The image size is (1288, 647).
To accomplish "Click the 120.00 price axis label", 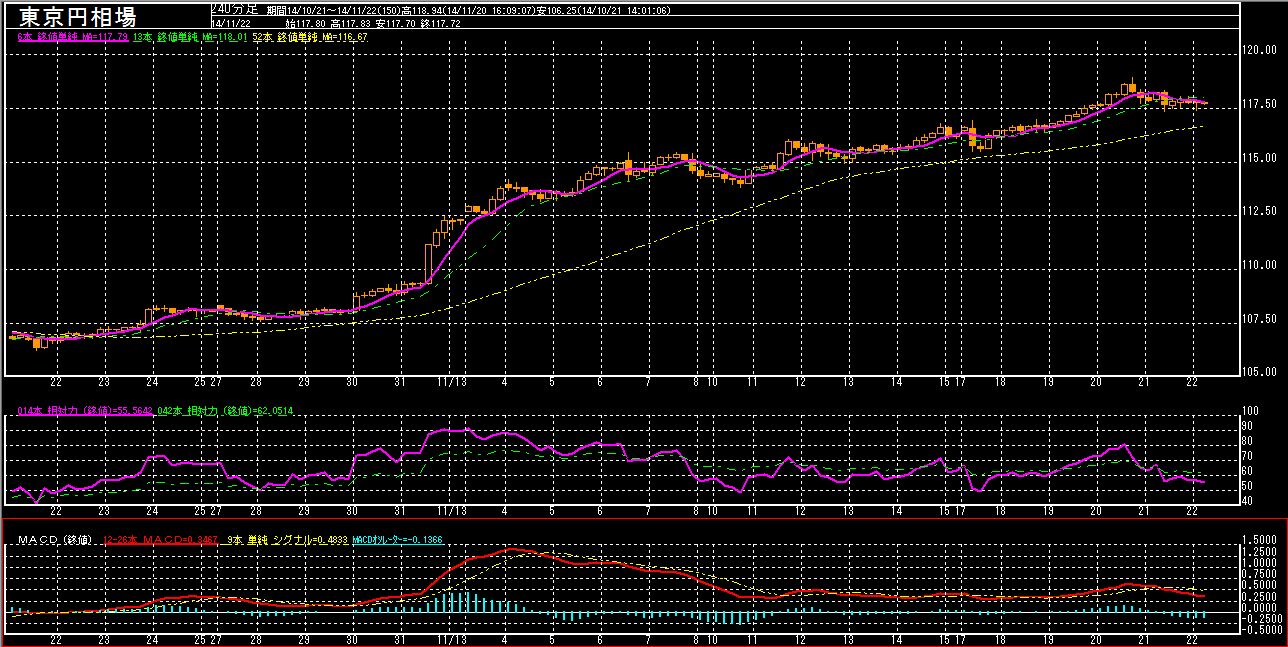I will (1257, 50).
